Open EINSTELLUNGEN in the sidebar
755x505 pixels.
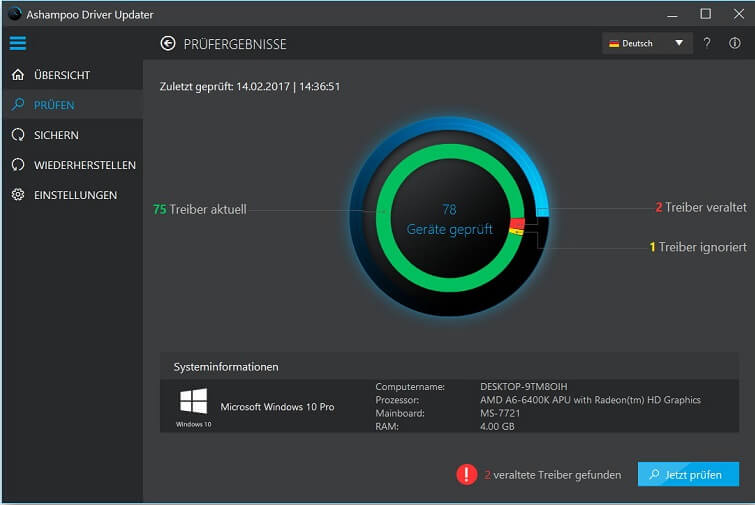(72, 194)
